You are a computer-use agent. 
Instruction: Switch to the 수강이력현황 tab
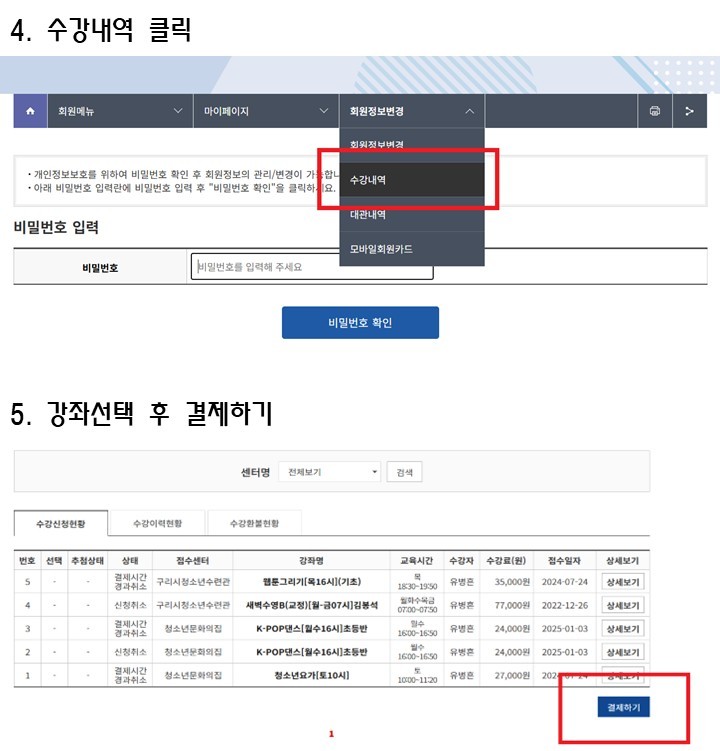[x=158, y=523]
